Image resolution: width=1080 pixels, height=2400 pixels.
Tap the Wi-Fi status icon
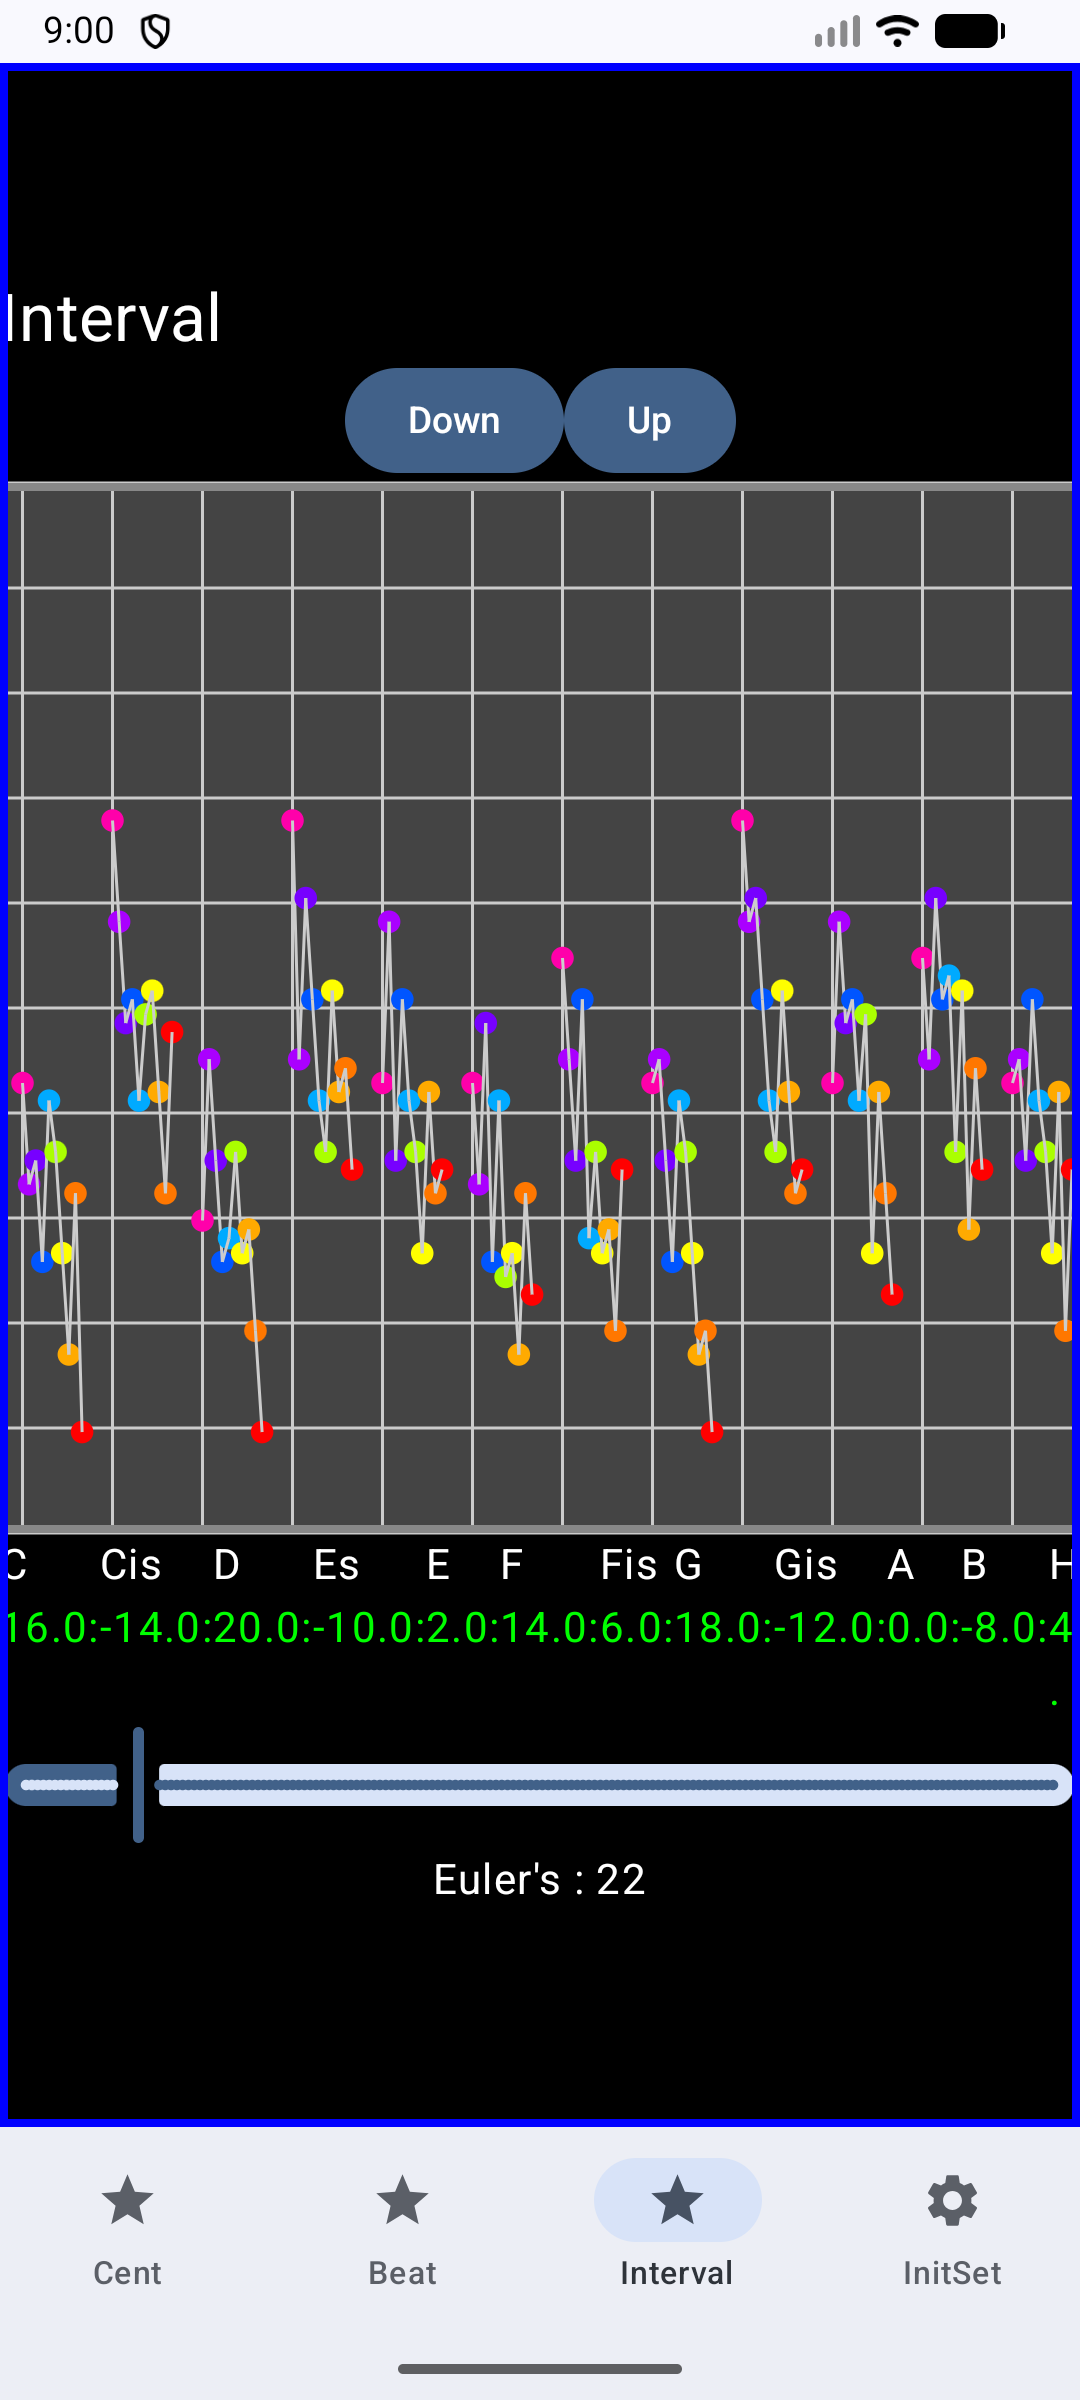[x=897, y=31]
